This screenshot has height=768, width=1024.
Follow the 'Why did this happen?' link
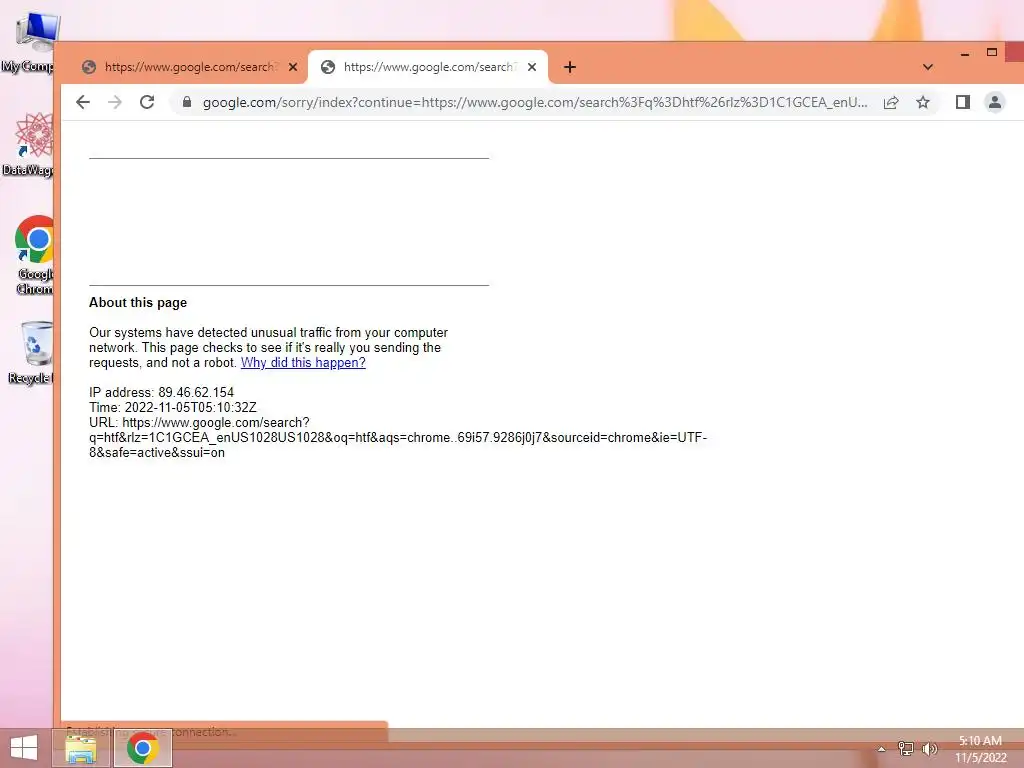[x=303, y=362]
